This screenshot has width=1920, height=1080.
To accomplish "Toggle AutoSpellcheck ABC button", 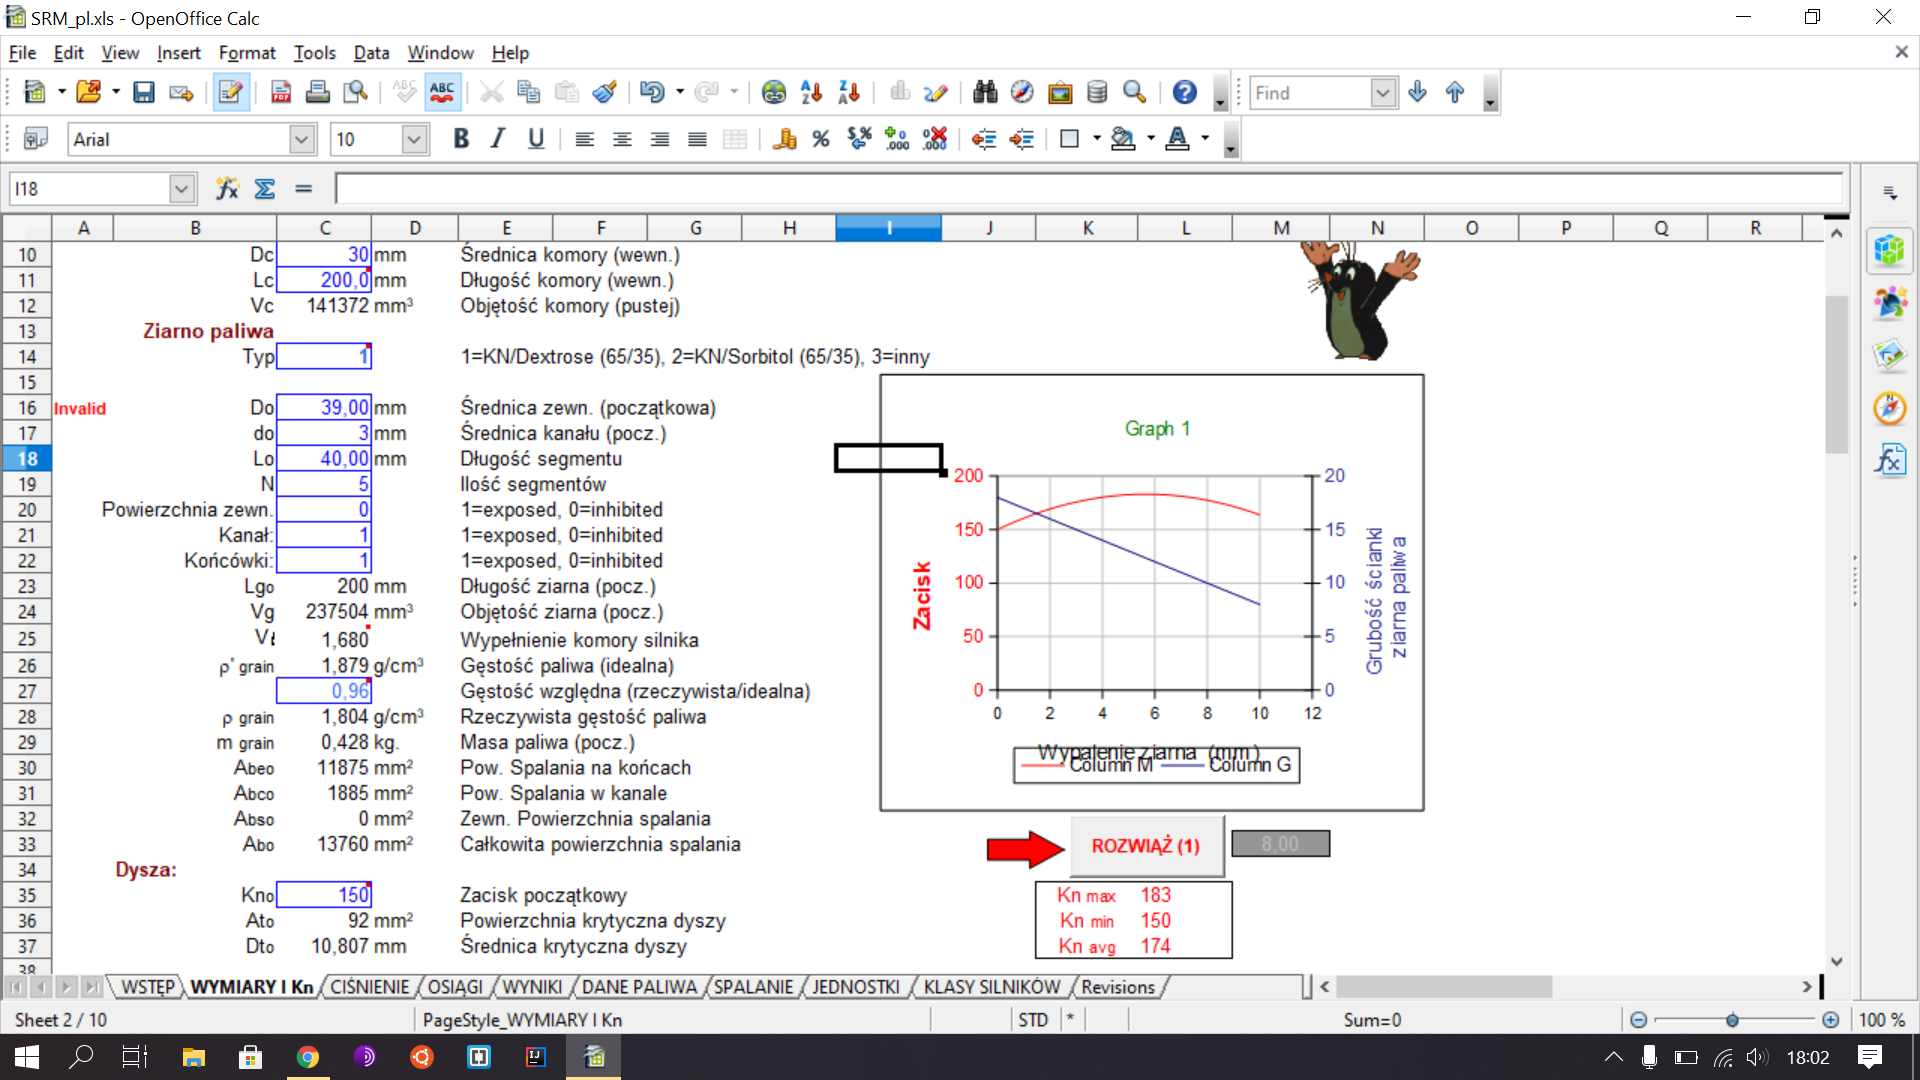I will tap(442, 93).
